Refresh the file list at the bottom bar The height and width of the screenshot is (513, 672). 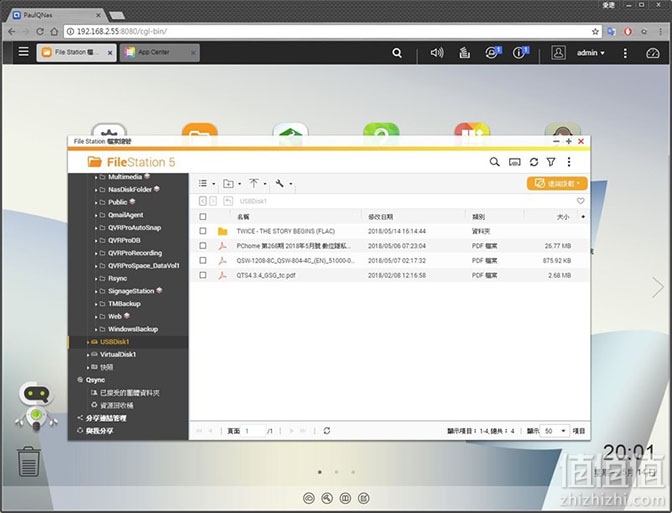327,430
